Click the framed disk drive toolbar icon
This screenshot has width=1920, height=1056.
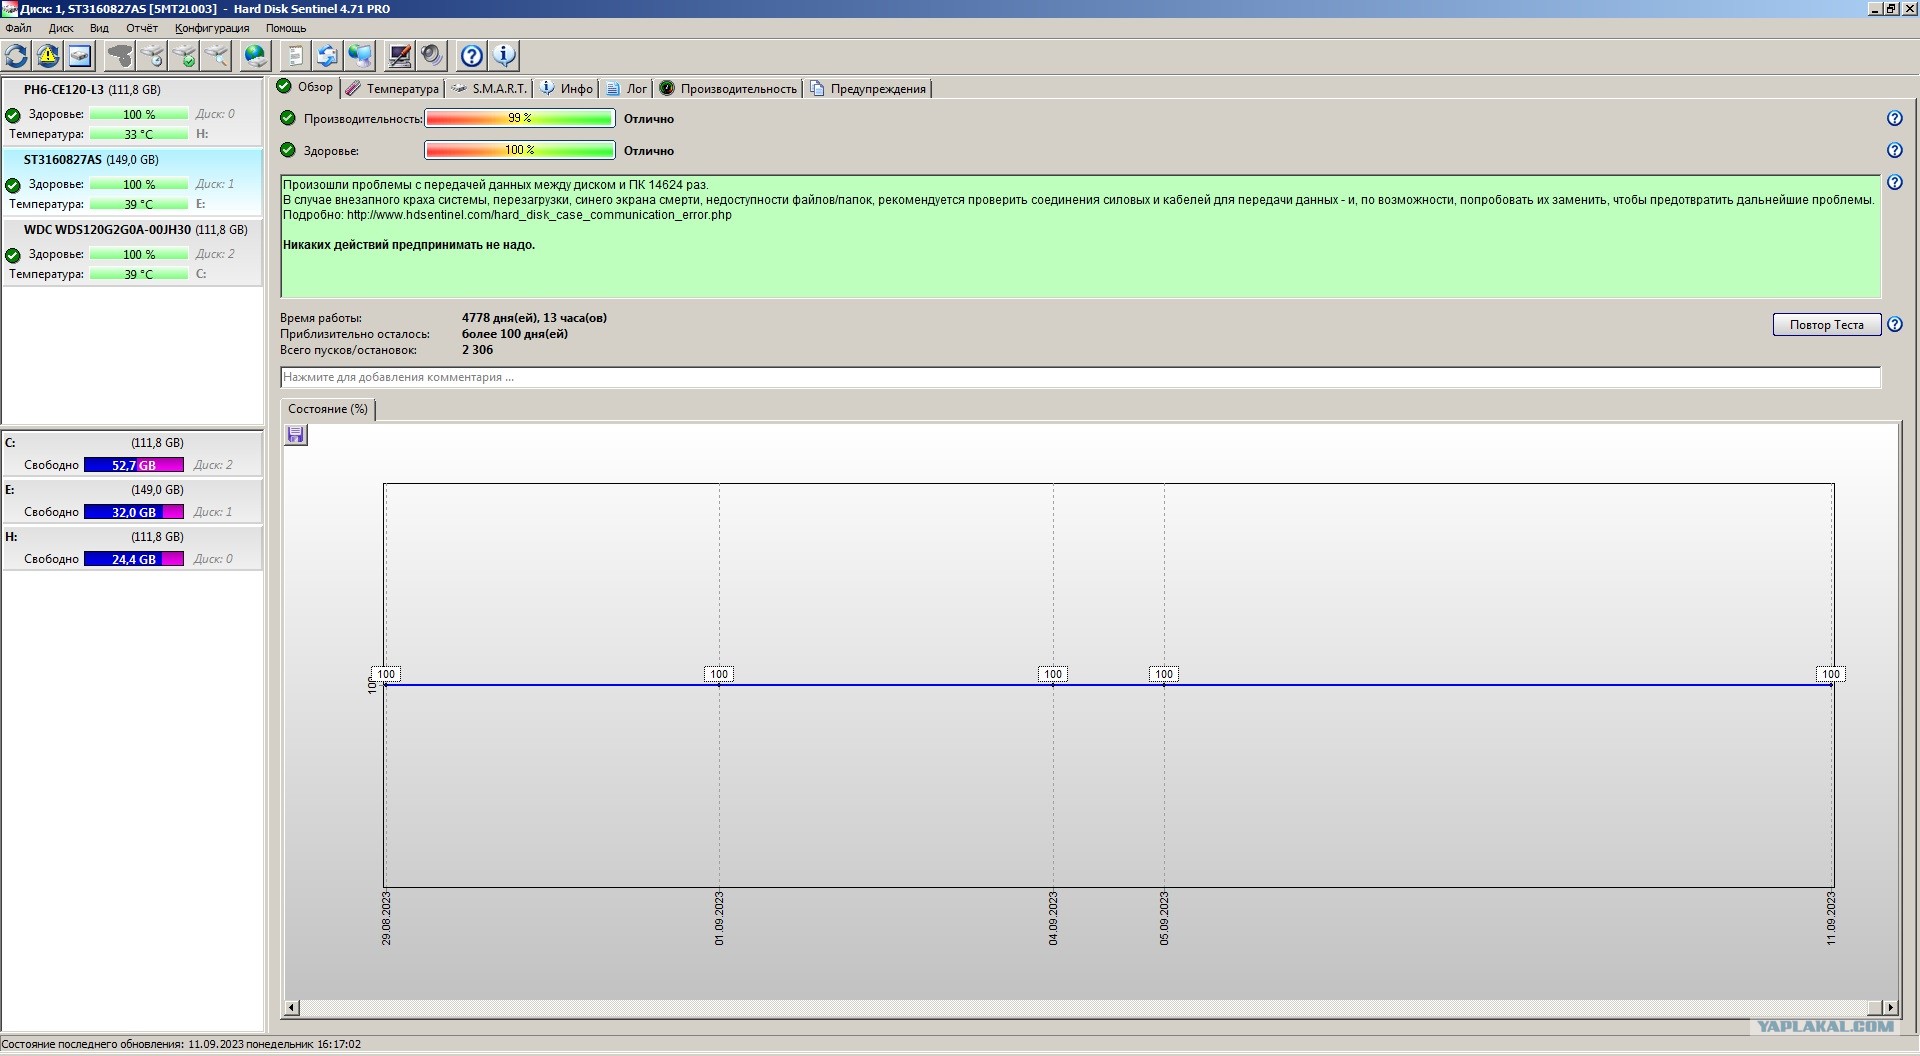pos(80,56)
